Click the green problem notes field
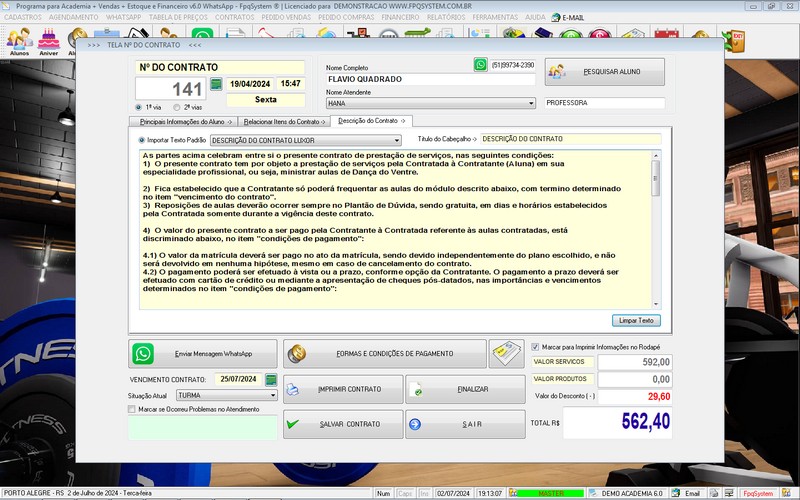The height and width of the screenshot is (500, 800). 203,428
